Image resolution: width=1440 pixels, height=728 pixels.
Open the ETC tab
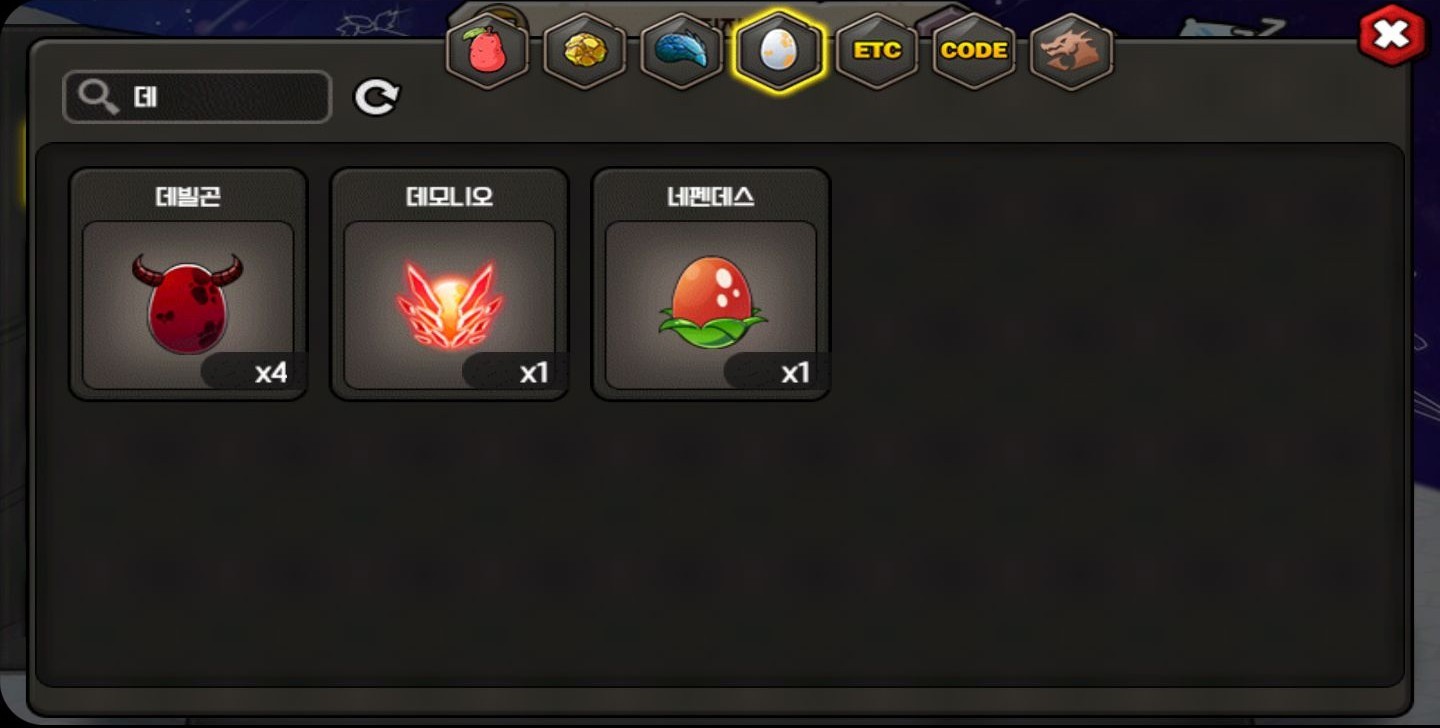[x=876, y=51]
